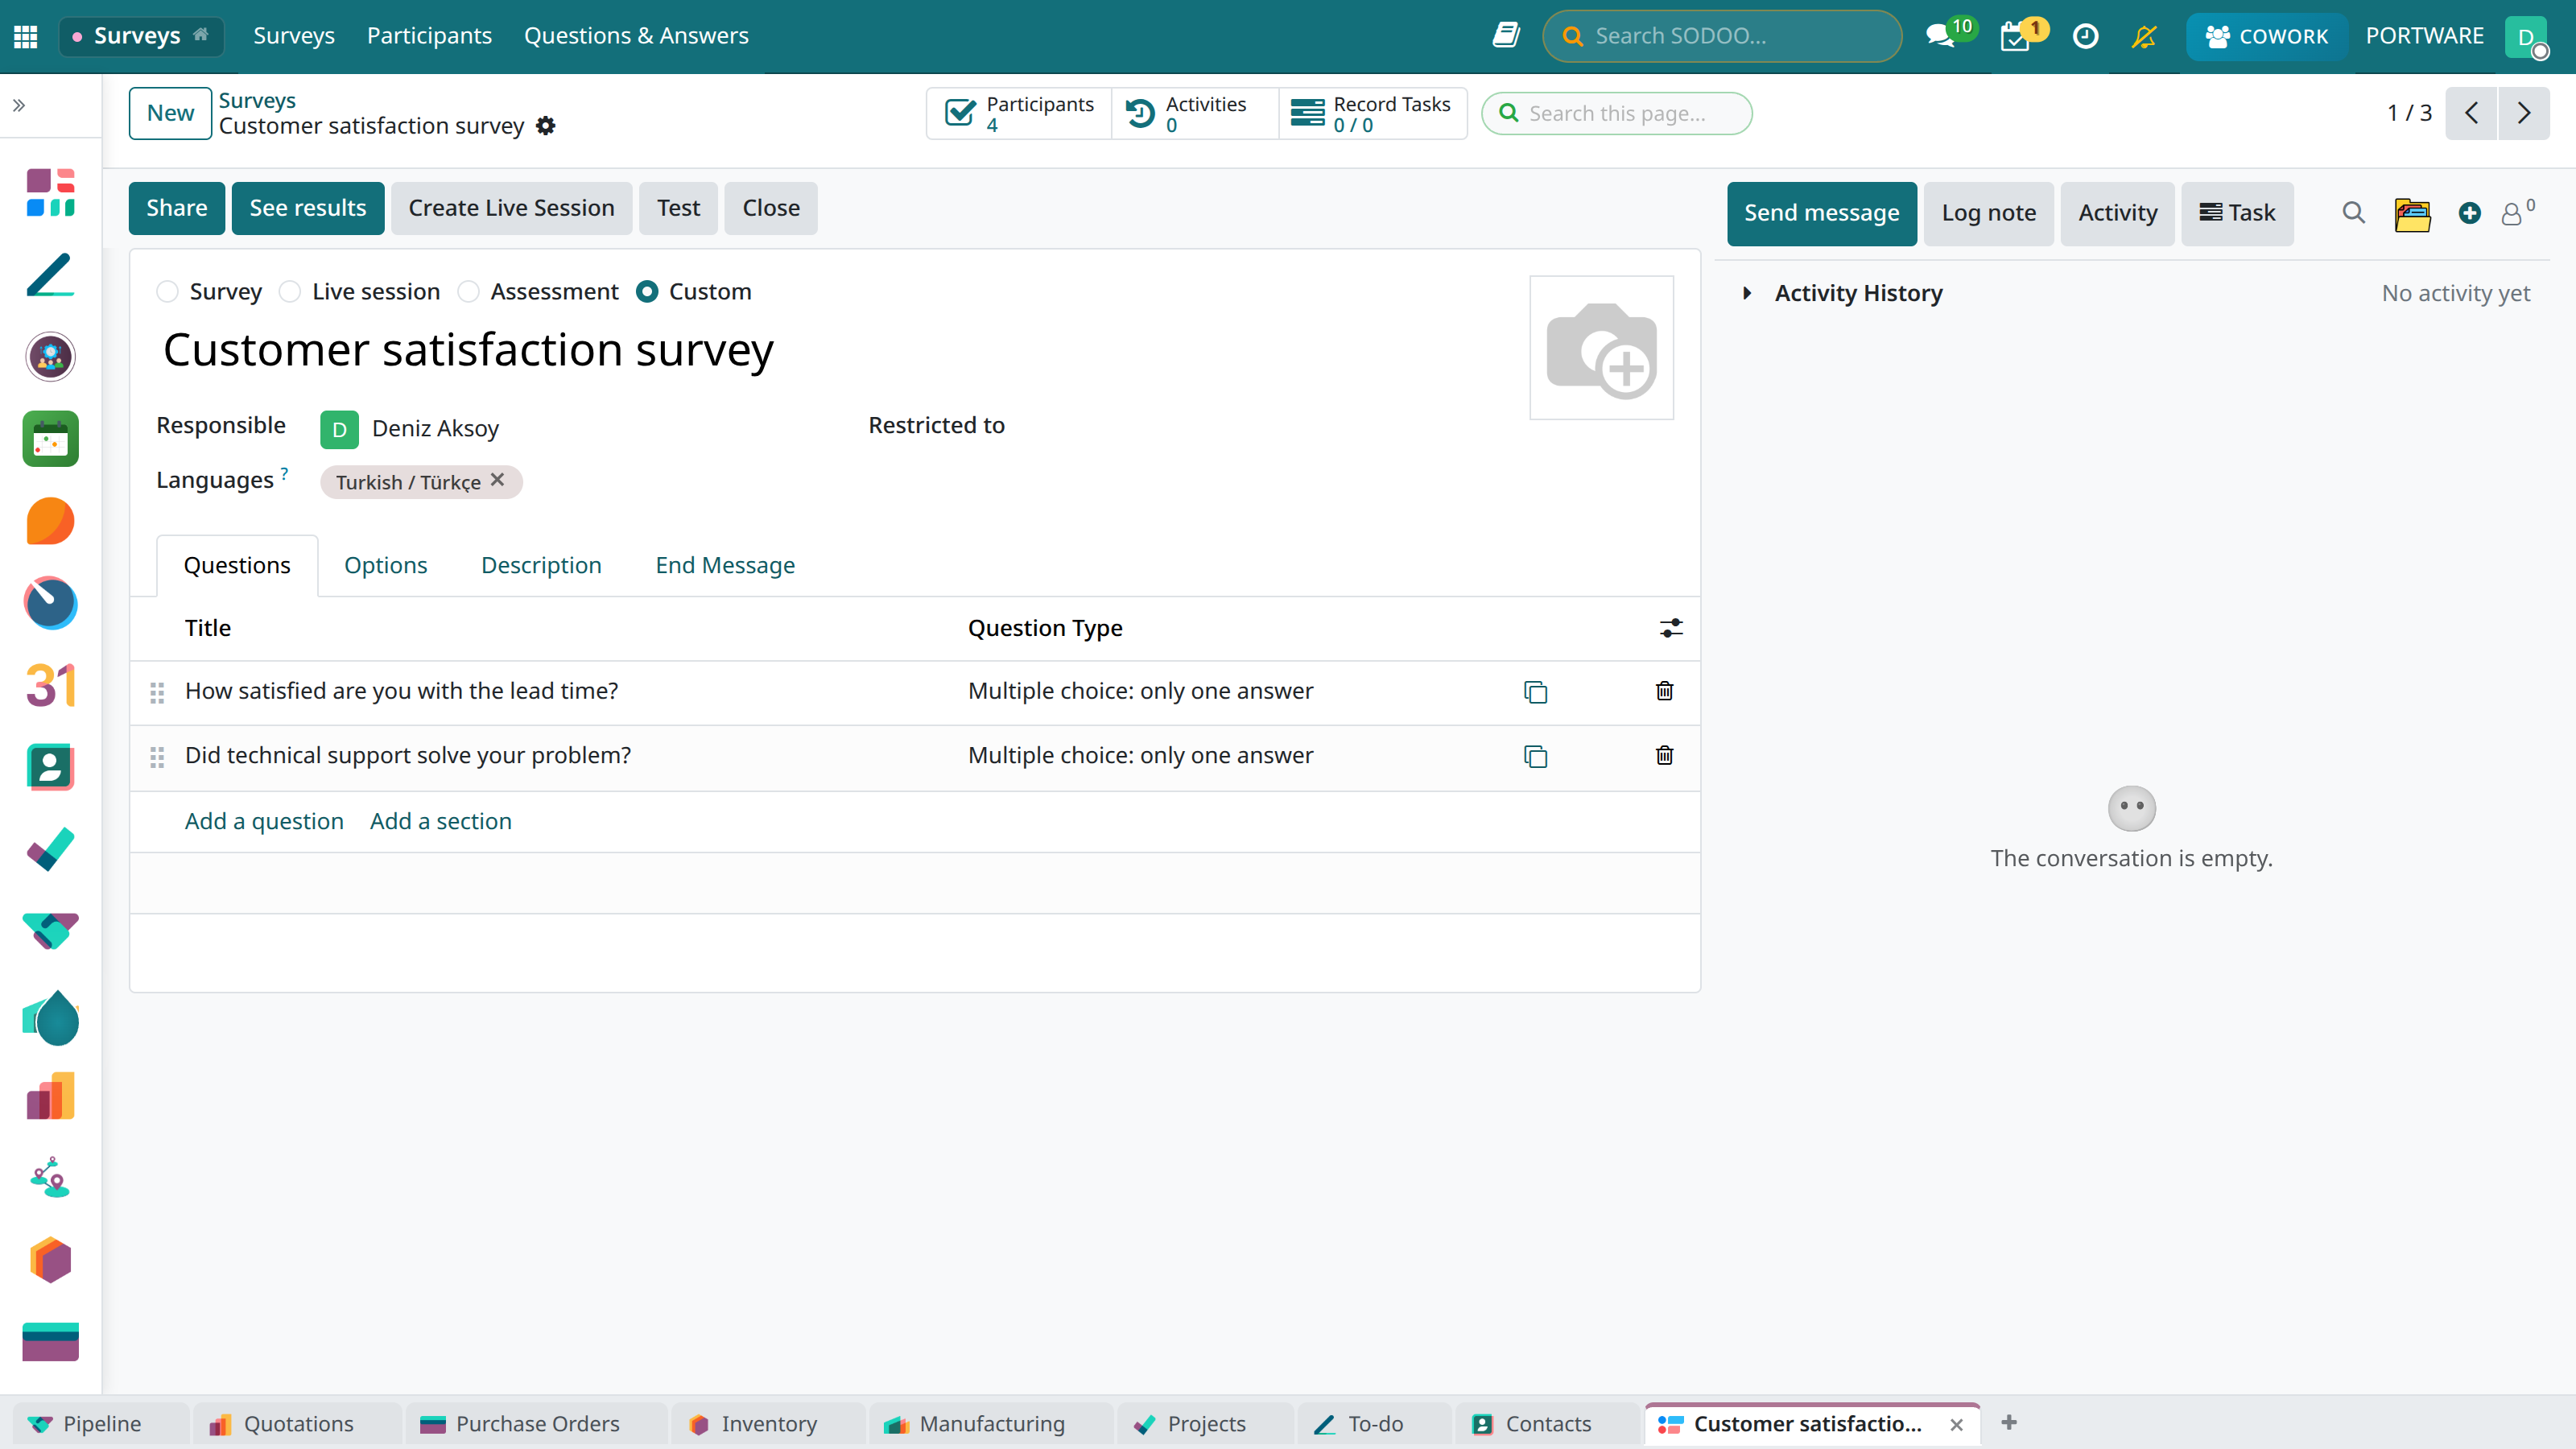The image size is (2576, 1449).
Task: Switch to the Options tab
Action: [x=385, y=566]
